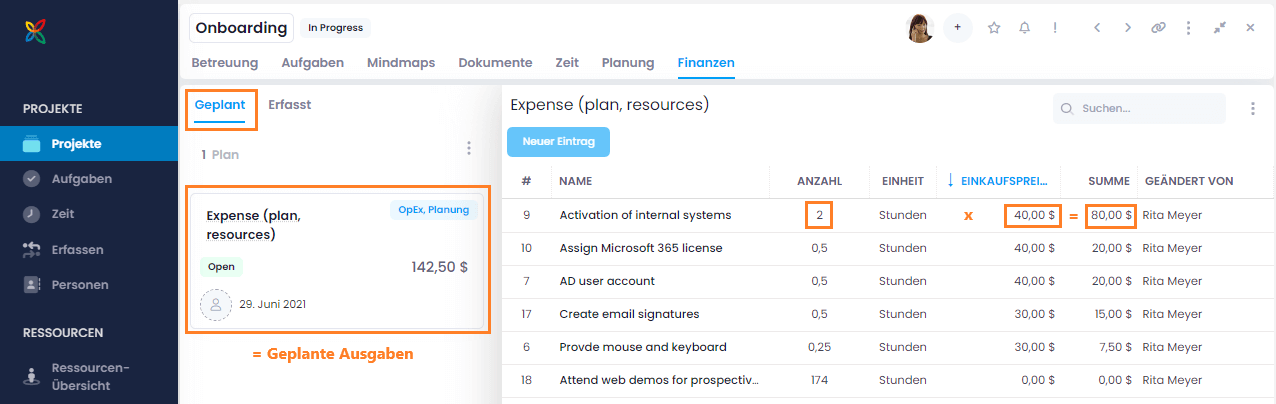The height and width of the screenshot is (404, 1276).
Task: Open notifications bell icon
Action: [1024, 28]
